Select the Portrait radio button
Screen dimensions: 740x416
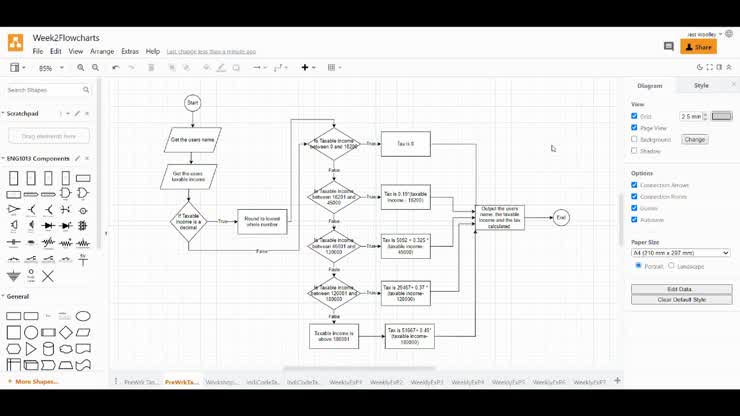coord(639,265)
